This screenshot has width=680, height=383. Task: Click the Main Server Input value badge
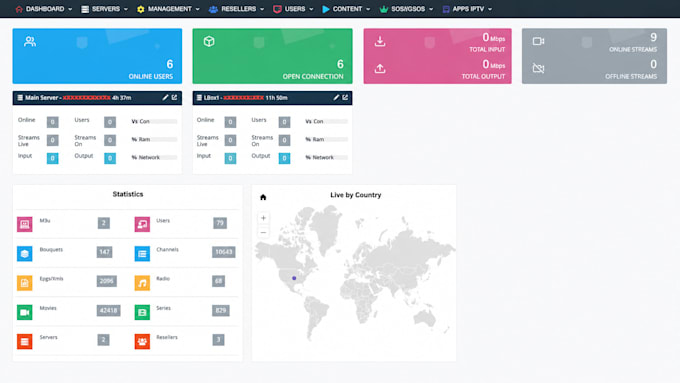pos(52,158)
